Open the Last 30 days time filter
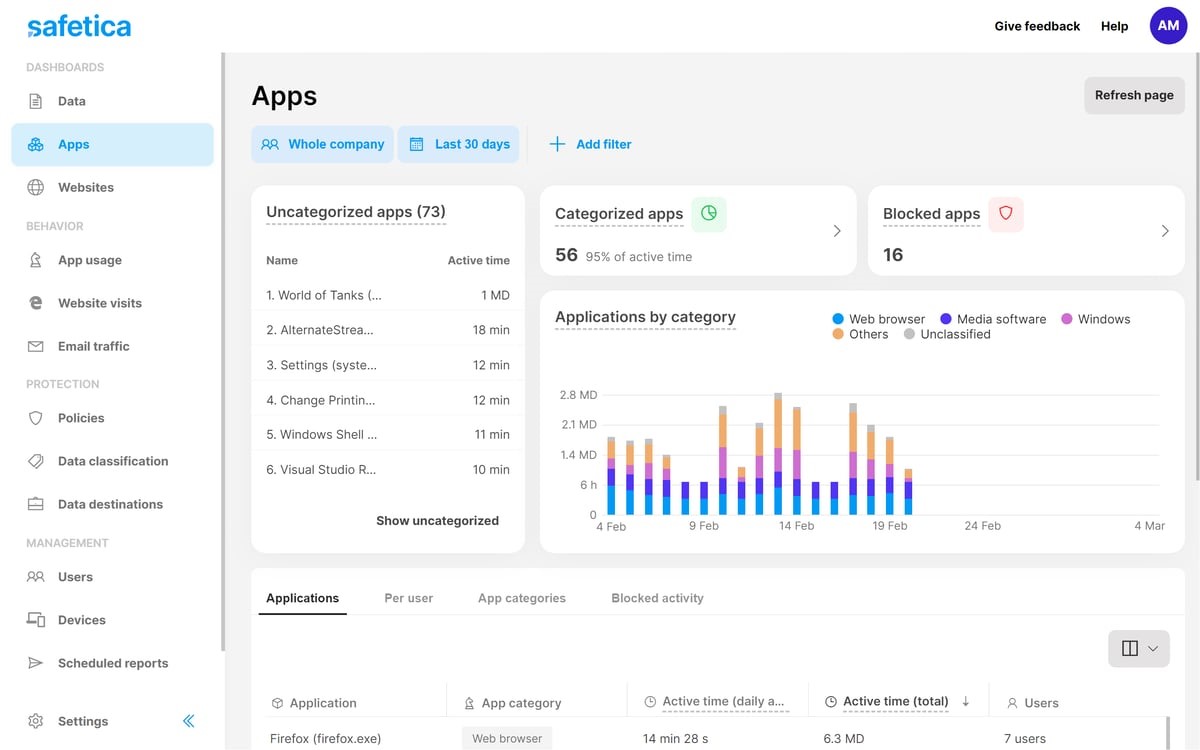This screenshot has height=750, width=1200. pos(459,144)
